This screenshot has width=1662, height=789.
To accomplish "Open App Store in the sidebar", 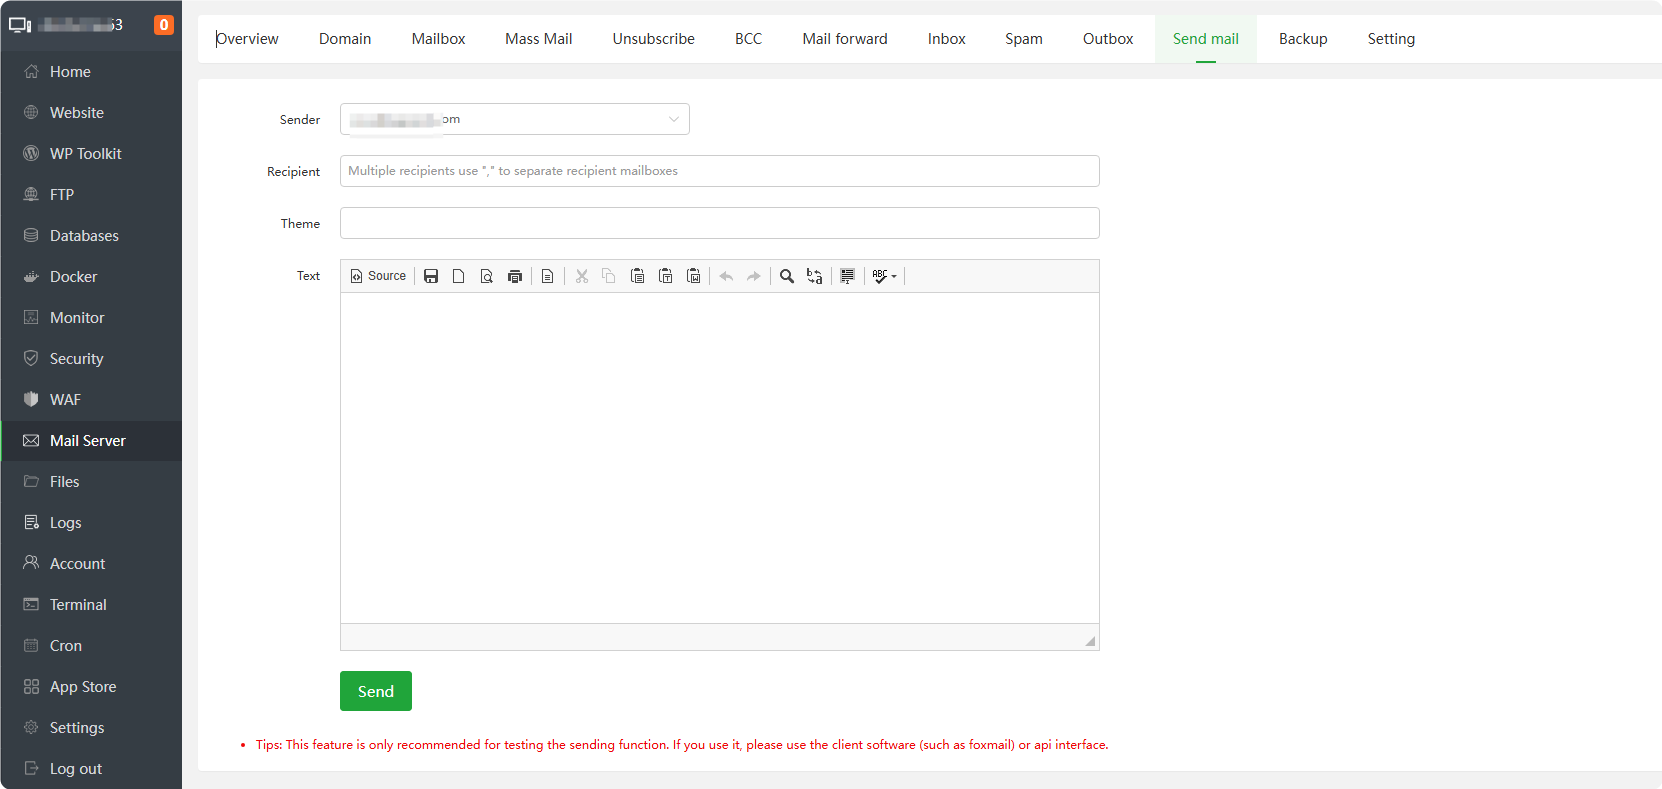I will pos(91,687).
